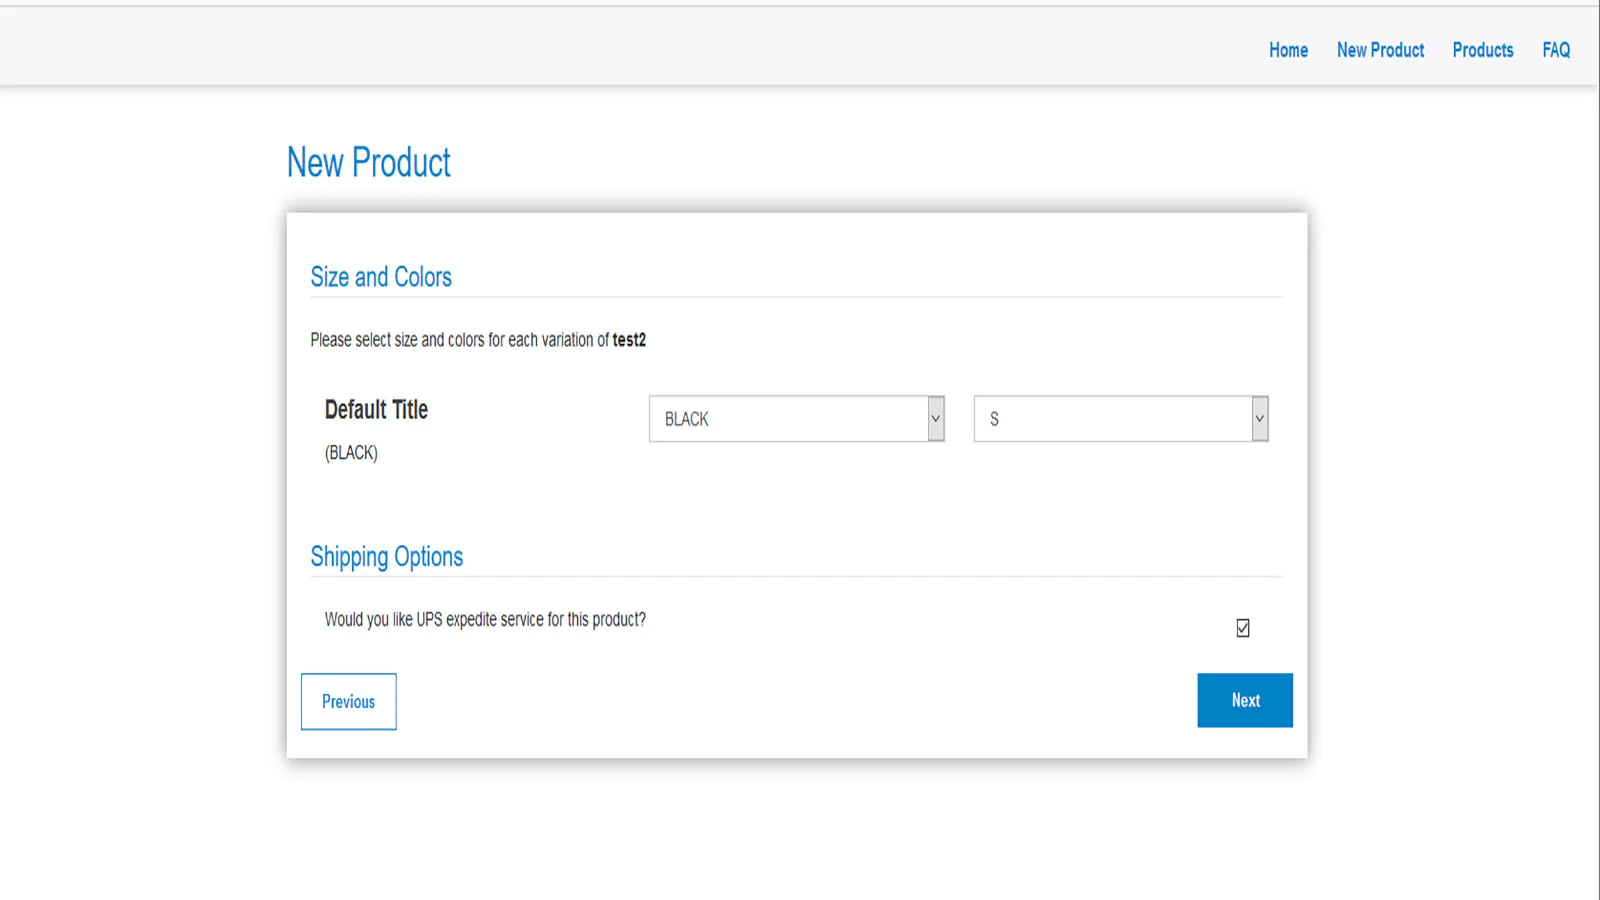Open the BLACK color dropdown field
1600x900 pixels.
coord(797,419)
